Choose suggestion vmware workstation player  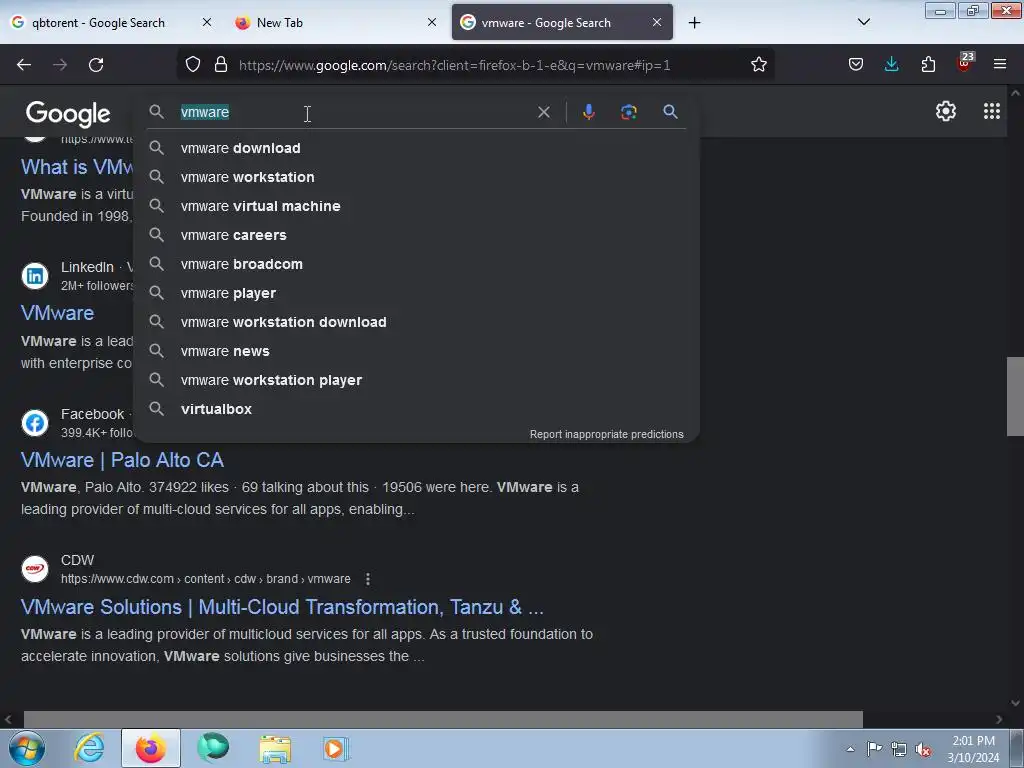416,380
